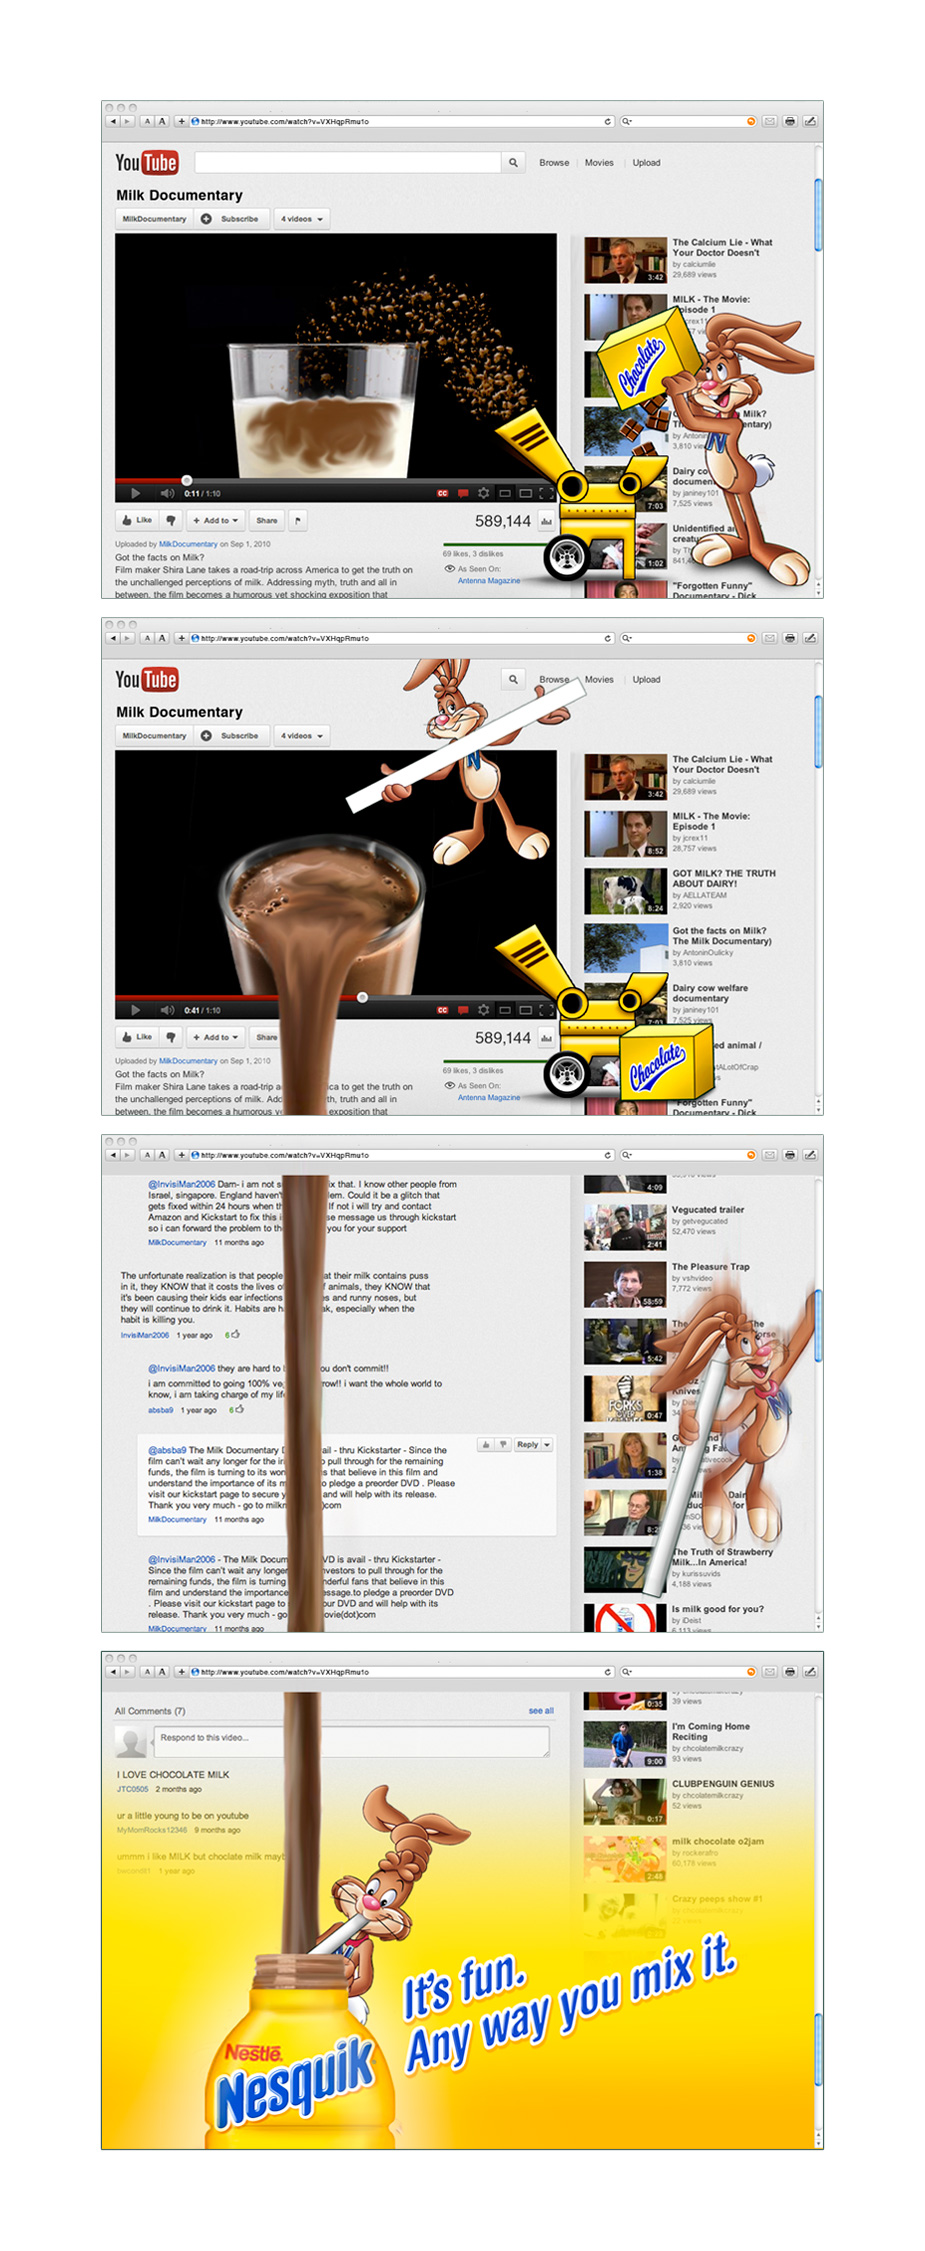Viewport: 925px width, 2251px height.
Task: Reload the page in the Nesquik ad window
Action: 607,1672
